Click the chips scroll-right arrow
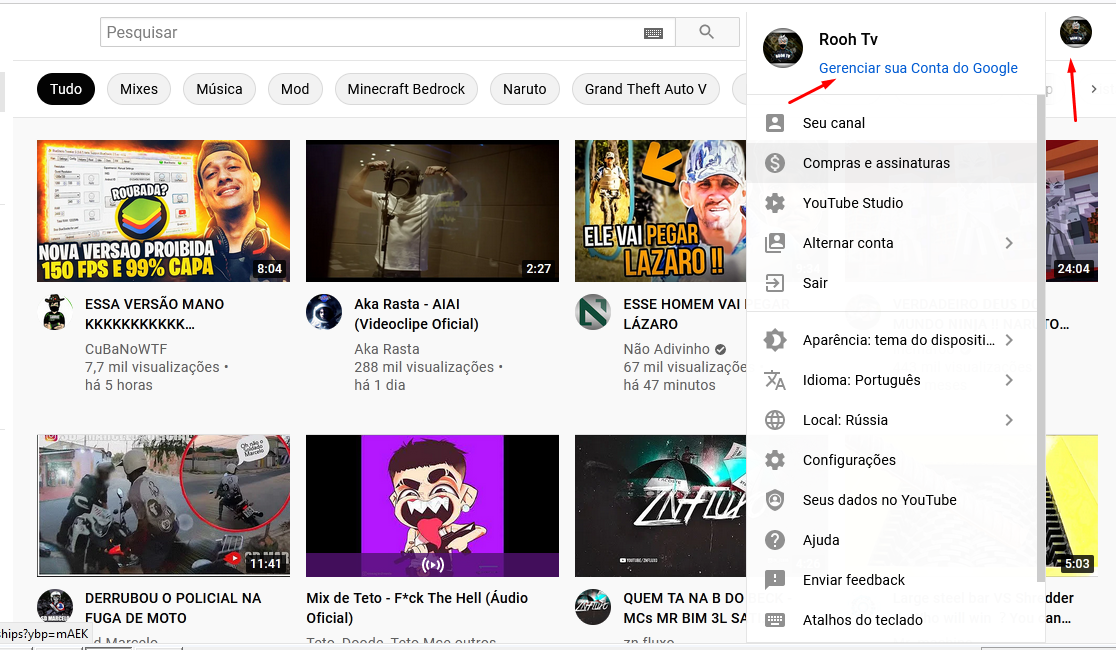This screenshot has width=1116, height=650. (x=1094, y=89)
